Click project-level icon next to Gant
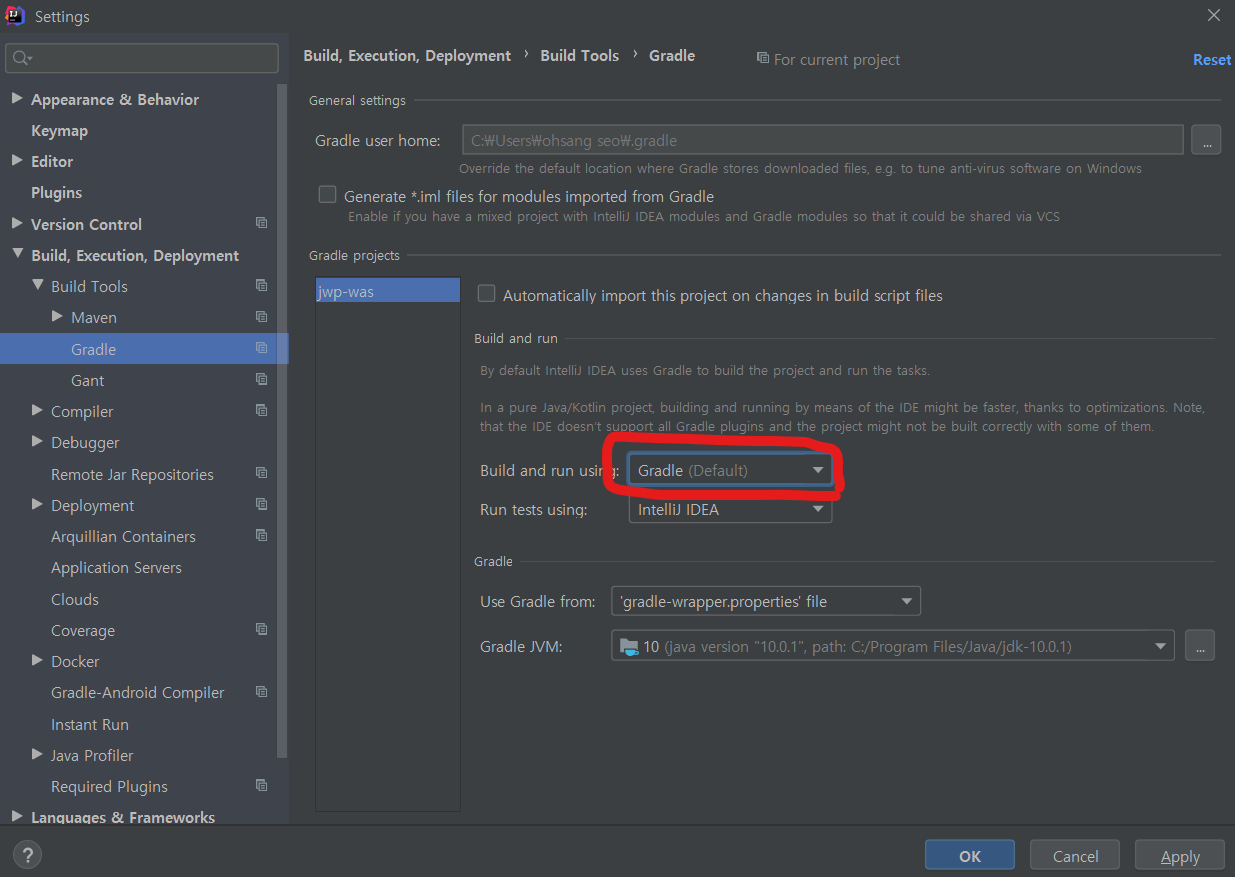The height and width of the screenshot is (877, 1235). [261, 379]
